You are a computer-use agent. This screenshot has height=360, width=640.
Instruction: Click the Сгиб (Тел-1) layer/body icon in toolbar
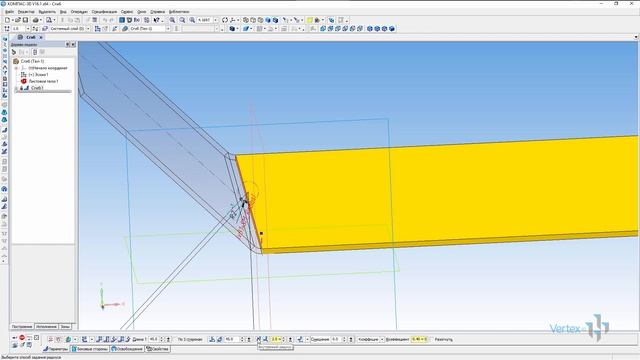tap(125, 29)
